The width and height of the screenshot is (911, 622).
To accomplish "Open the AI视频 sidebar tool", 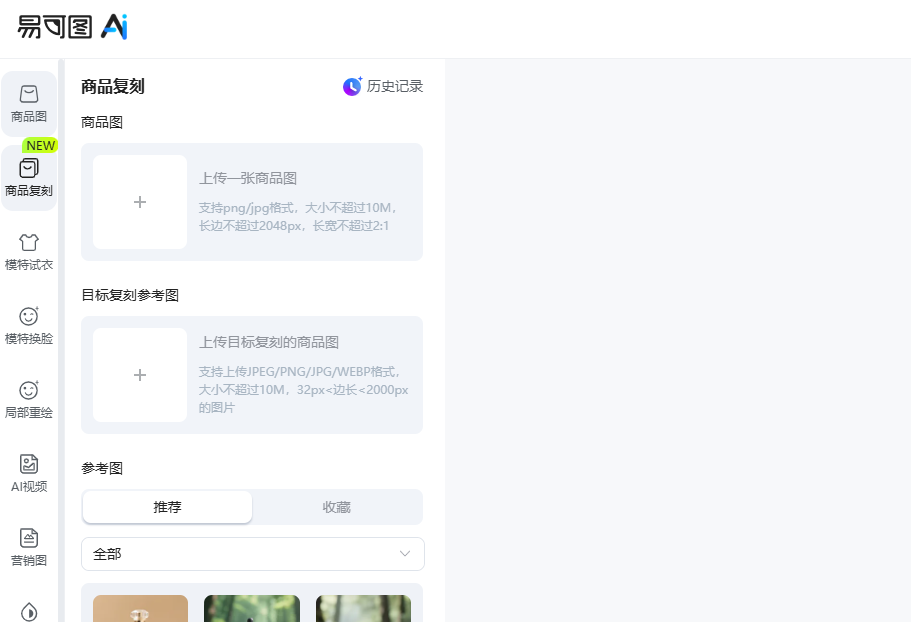I will click(29, 464).
